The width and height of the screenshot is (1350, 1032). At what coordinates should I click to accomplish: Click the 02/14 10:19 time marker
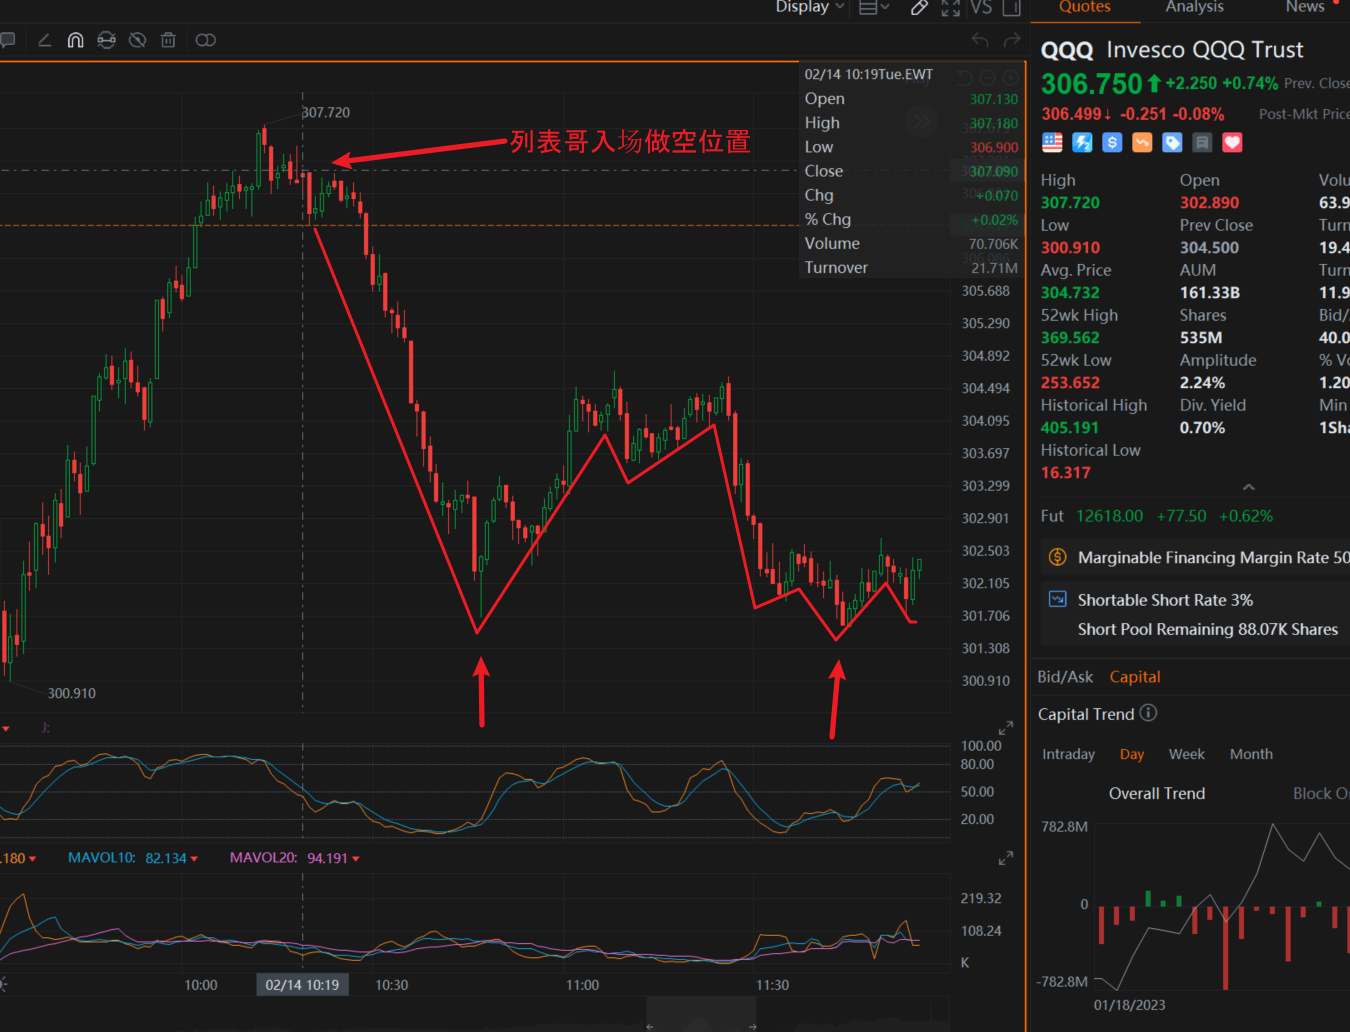(302, 985)
